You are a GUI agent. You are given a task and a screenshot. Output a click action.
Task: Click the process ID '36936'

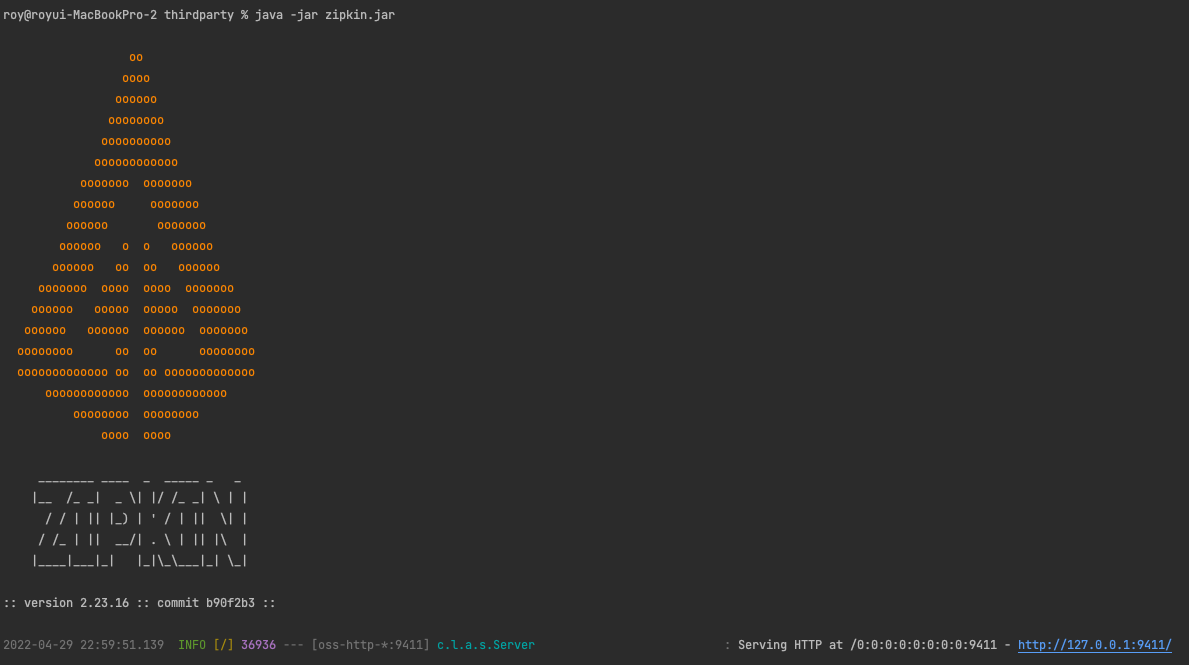259,645
